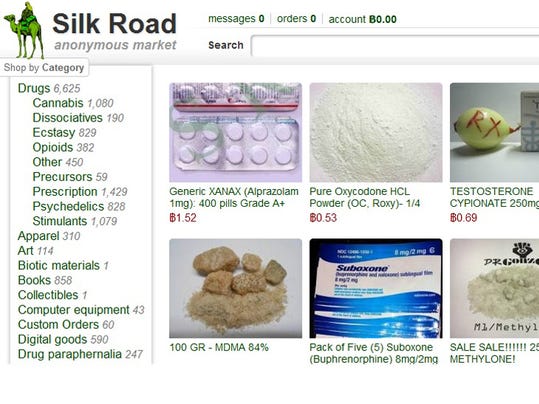This screenshot has width=539, height=404.
Task: Select the Shop by Category tab
Action: click(x=44, y=67)
